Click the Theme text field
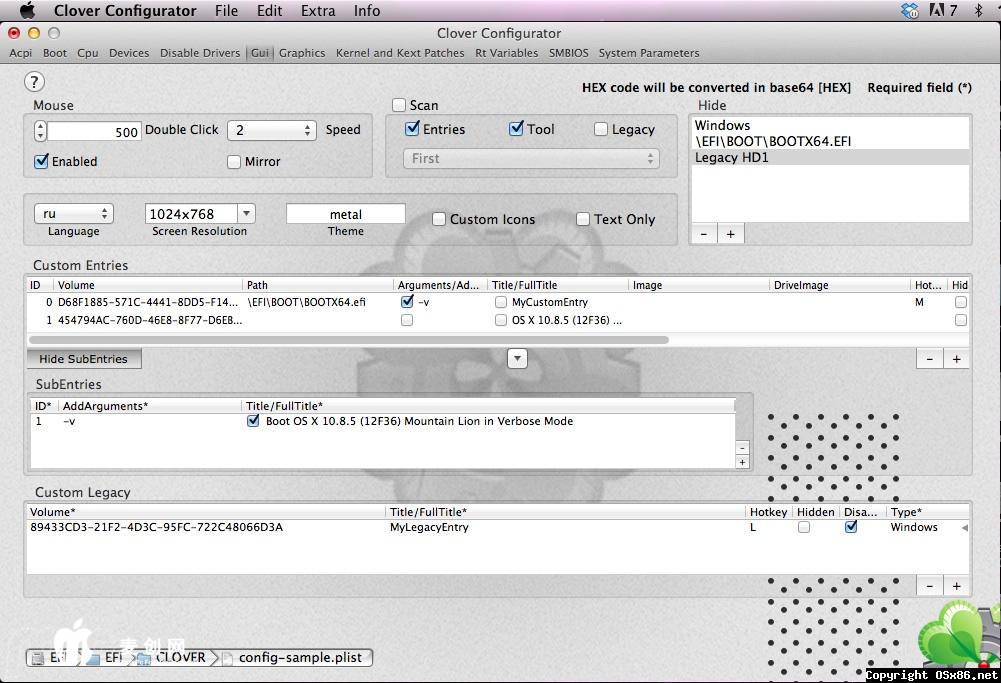This screenshot has height=683, width=1001. 345,214
